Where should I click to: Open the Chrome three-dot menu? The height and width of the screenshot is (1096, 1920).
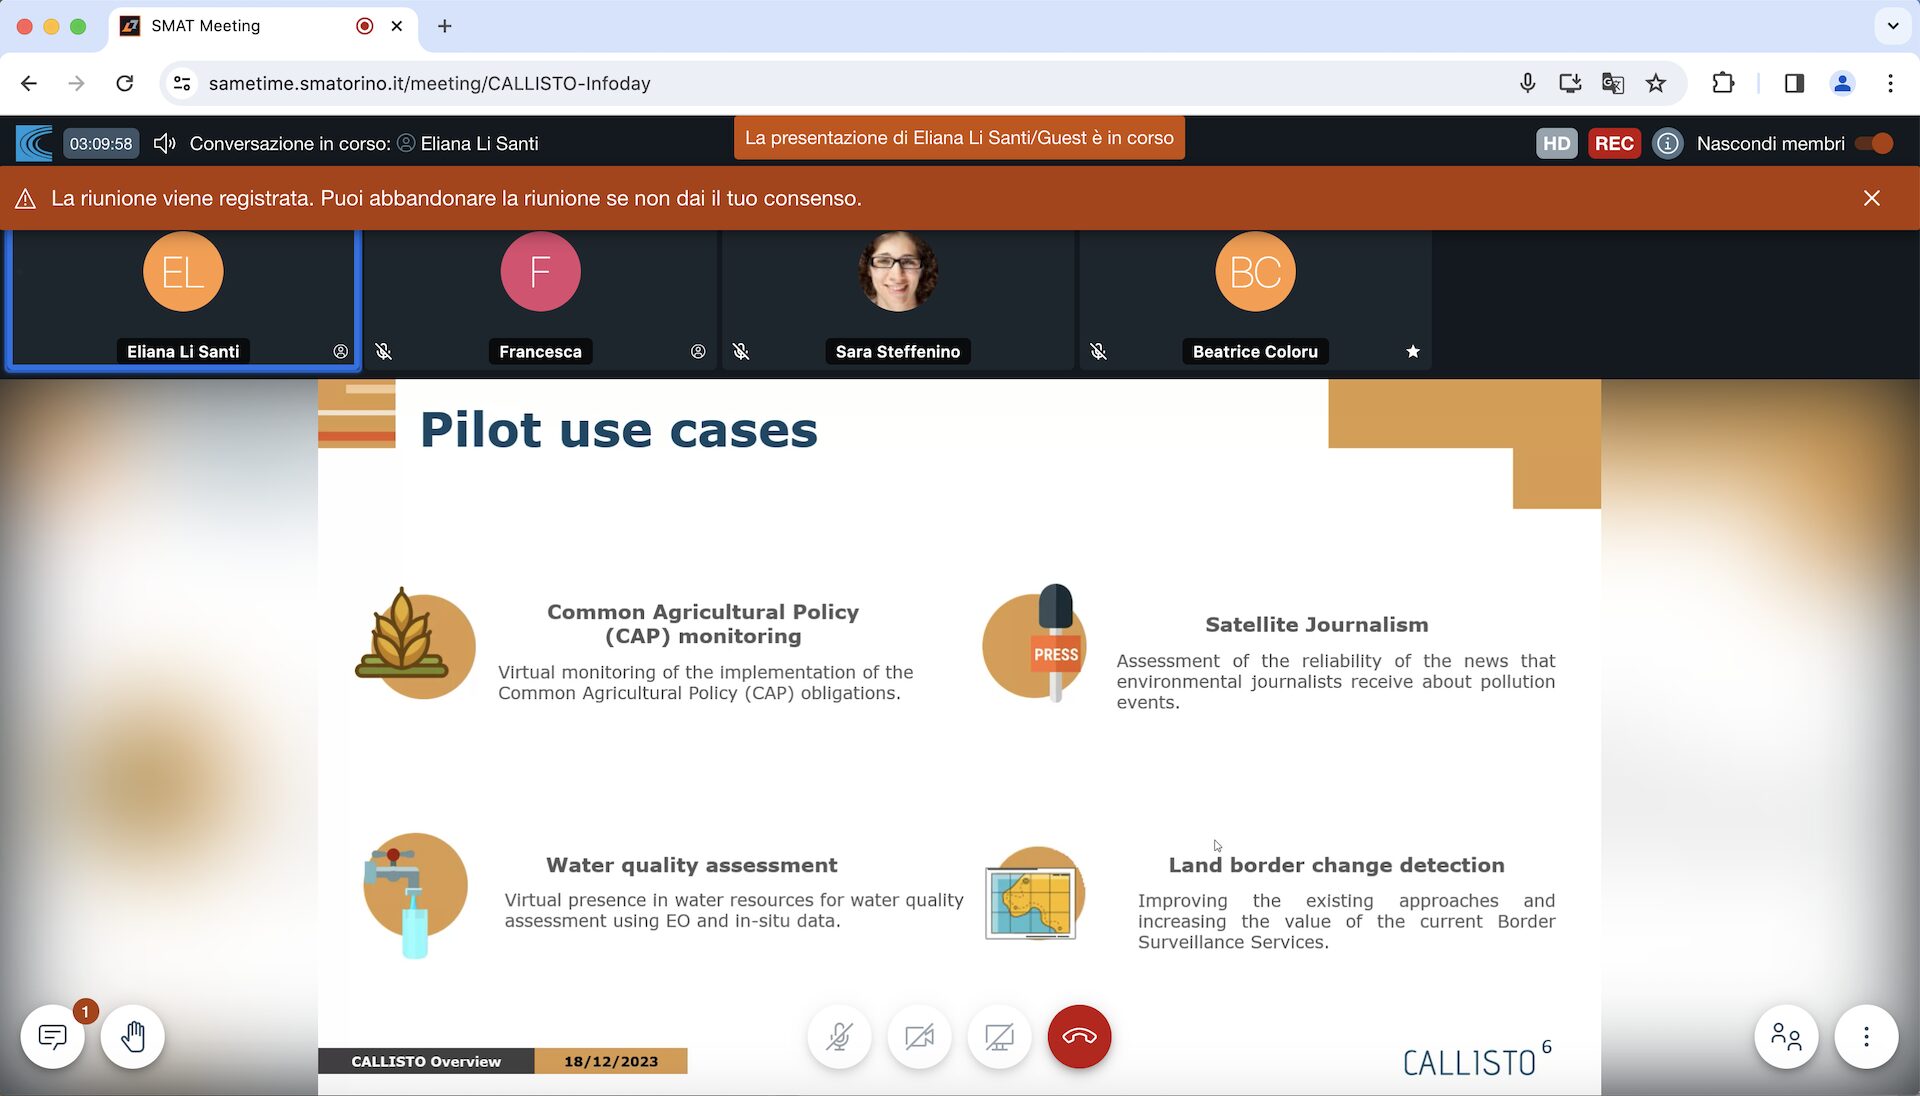pos(1890,83)
